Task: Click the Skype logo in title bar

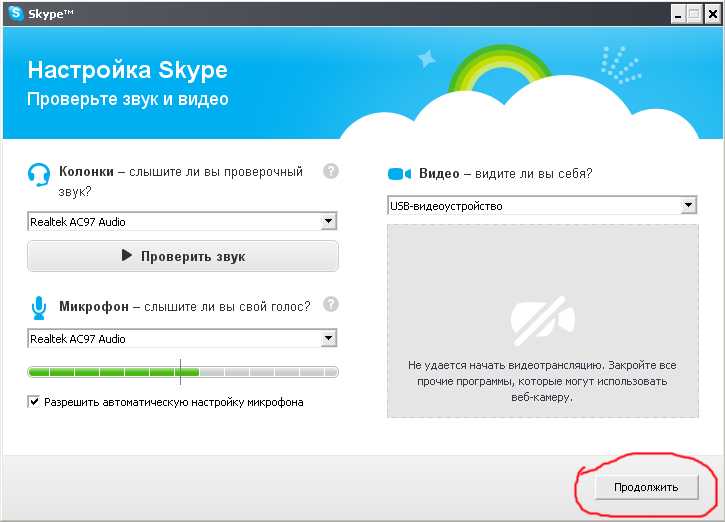Action: pos(16,12)
